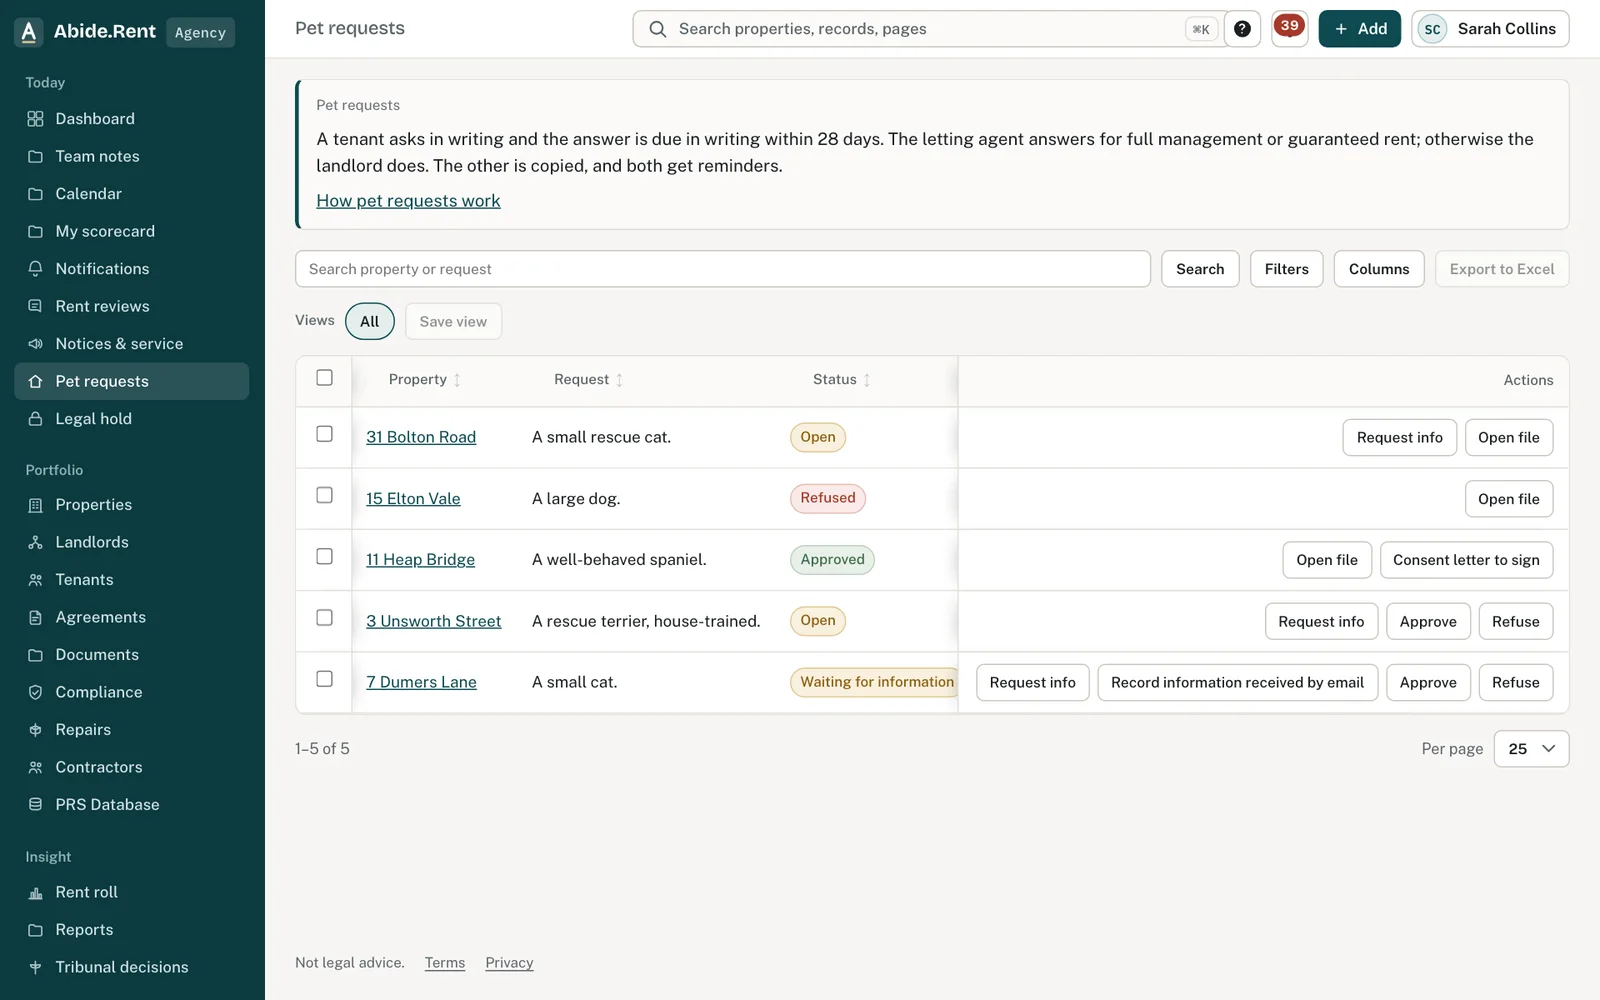
Task: Open notifications badge showing 39
Action: pos(1289,29)
